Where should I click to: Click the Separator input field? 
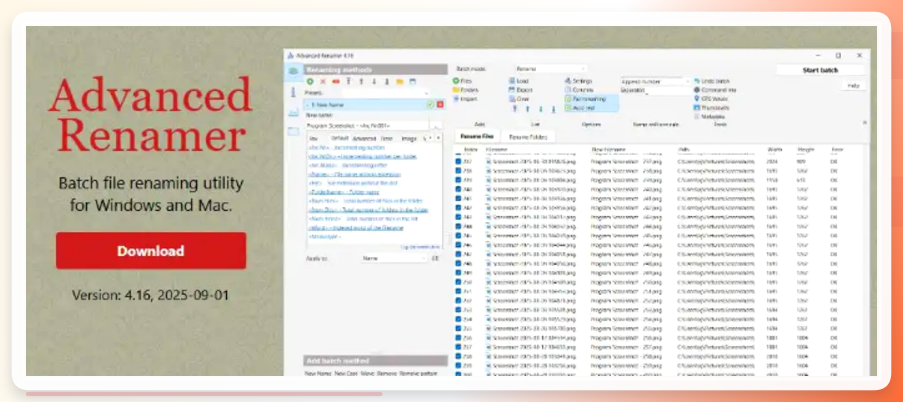pos(668,90)
